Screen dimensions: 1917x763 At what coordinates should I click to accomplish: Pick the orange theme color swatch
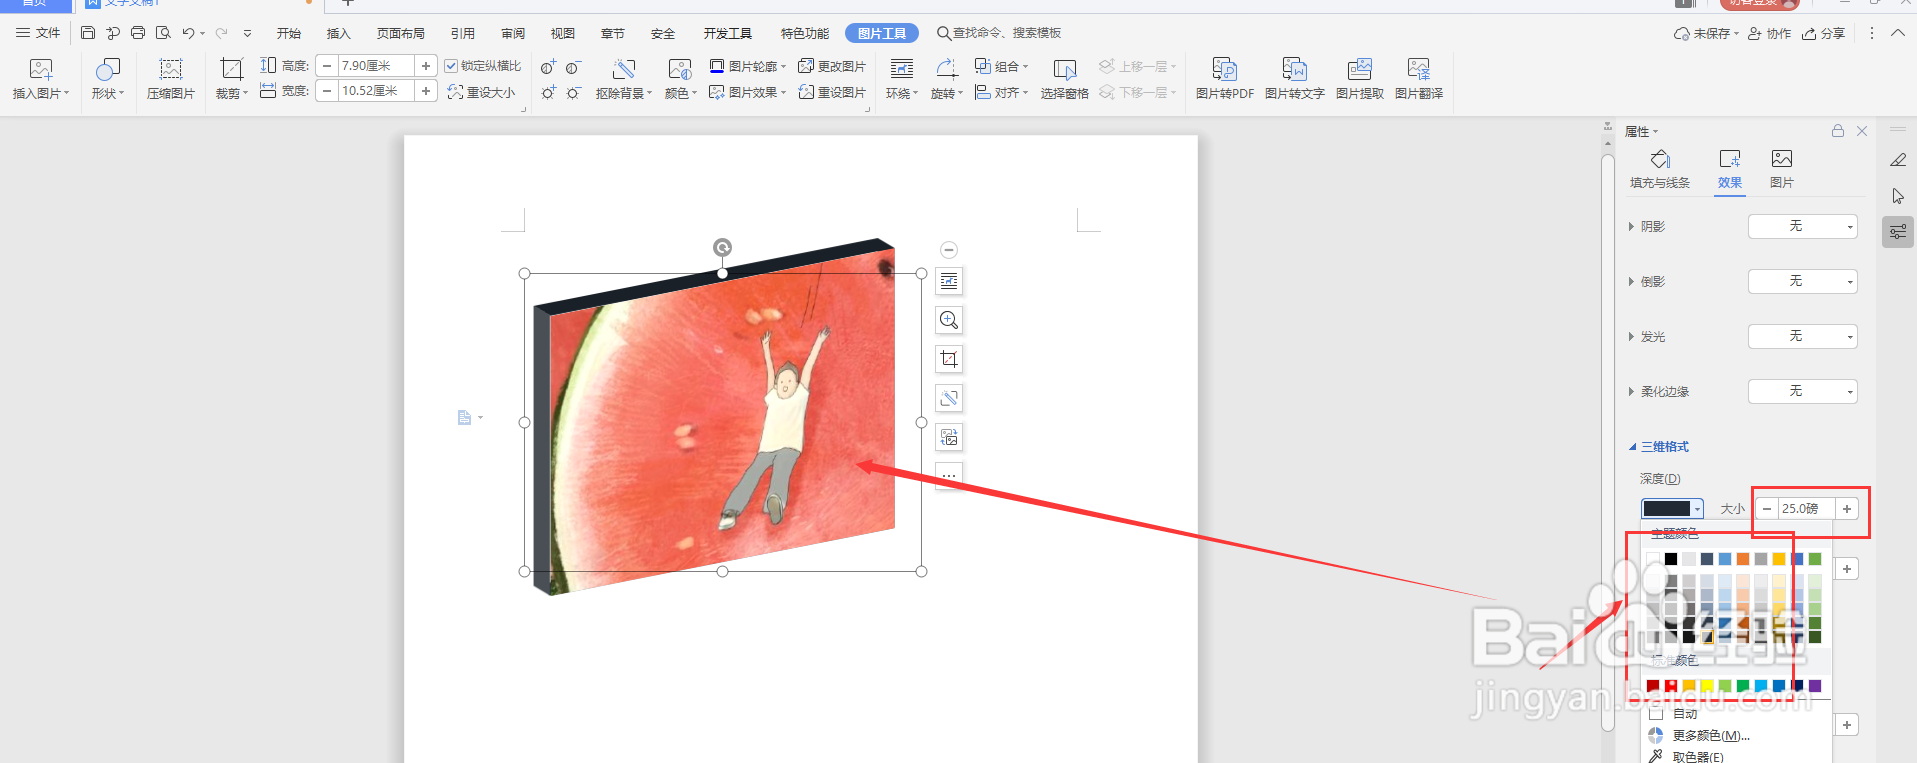(x=1743, y=559)
